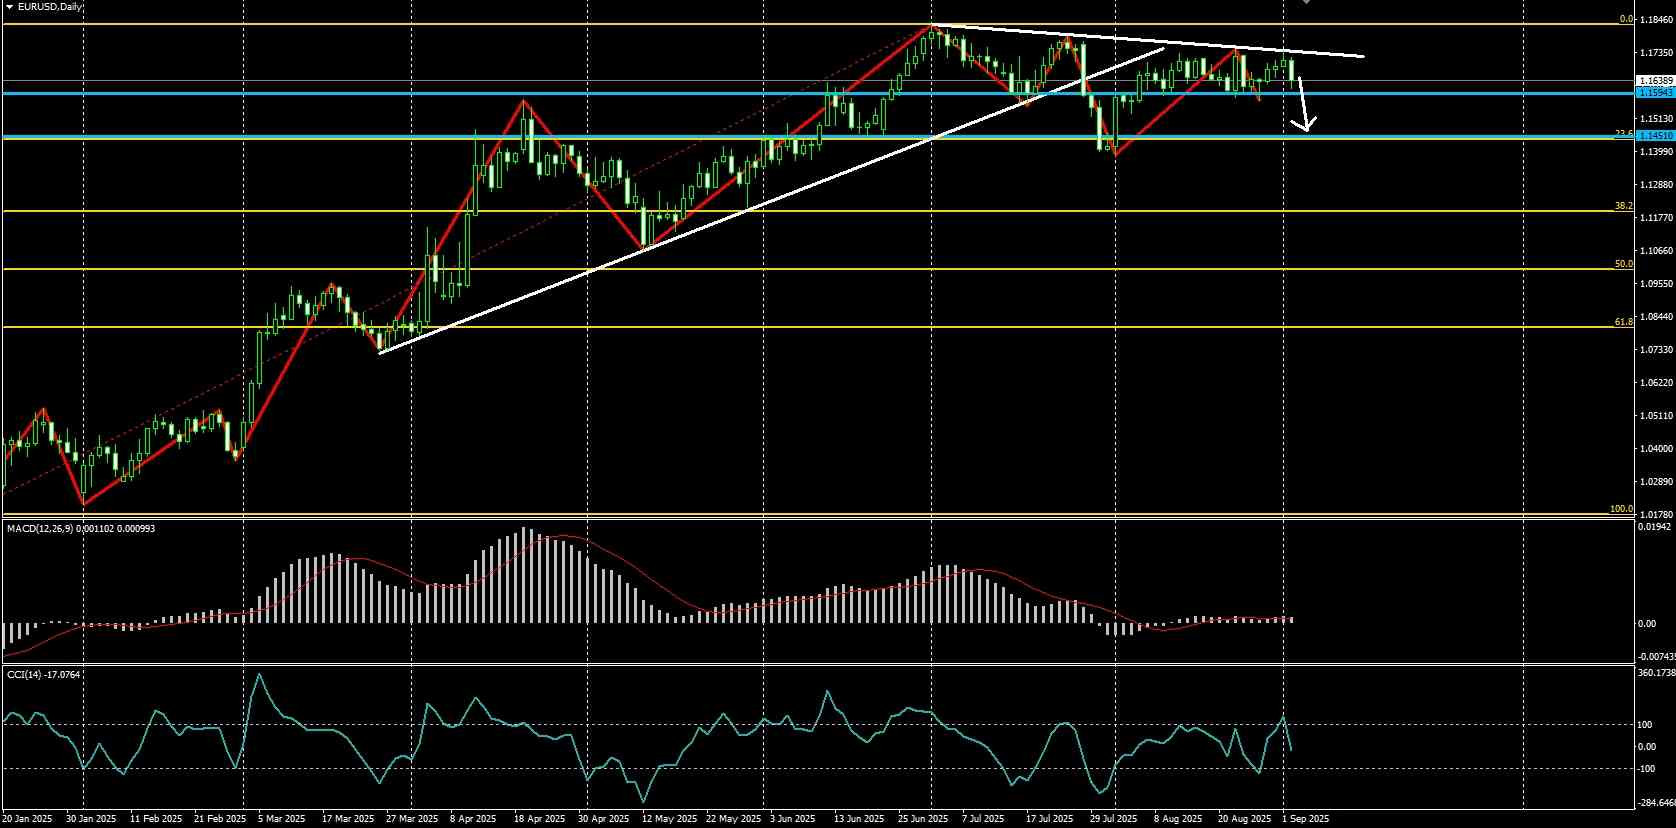1676x828 pixels.
Task: Click the 20 Jan 2025 date label
Action: tap(29, 819)
